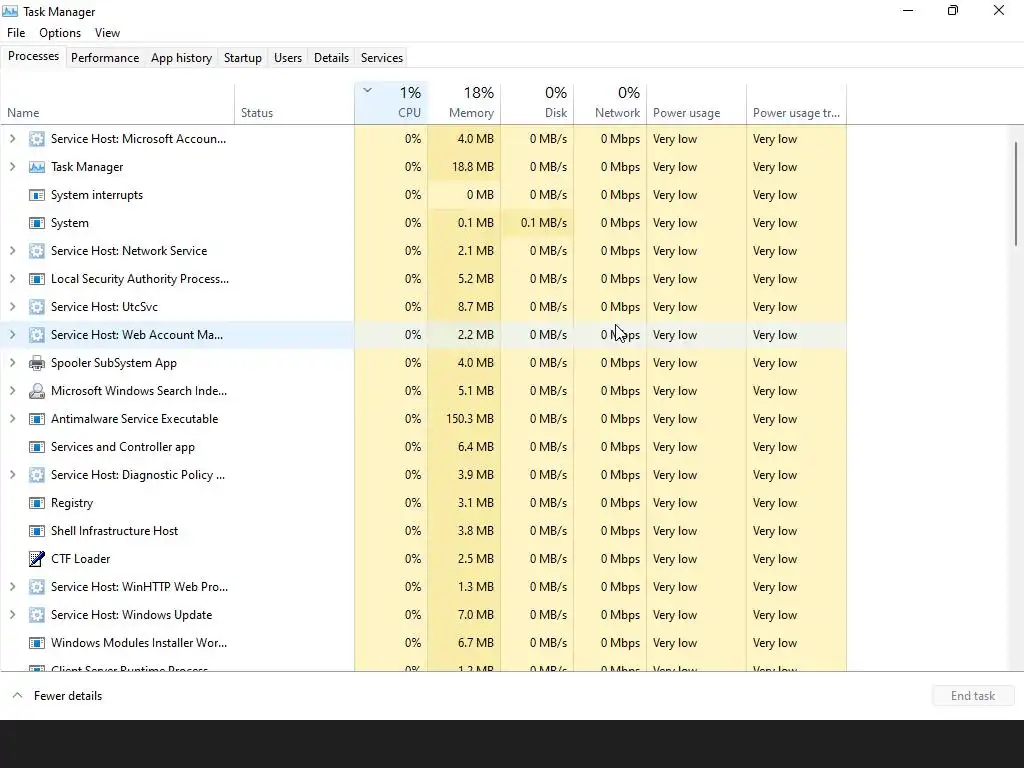Select the CTF Loader process name

tap(80, 559)
